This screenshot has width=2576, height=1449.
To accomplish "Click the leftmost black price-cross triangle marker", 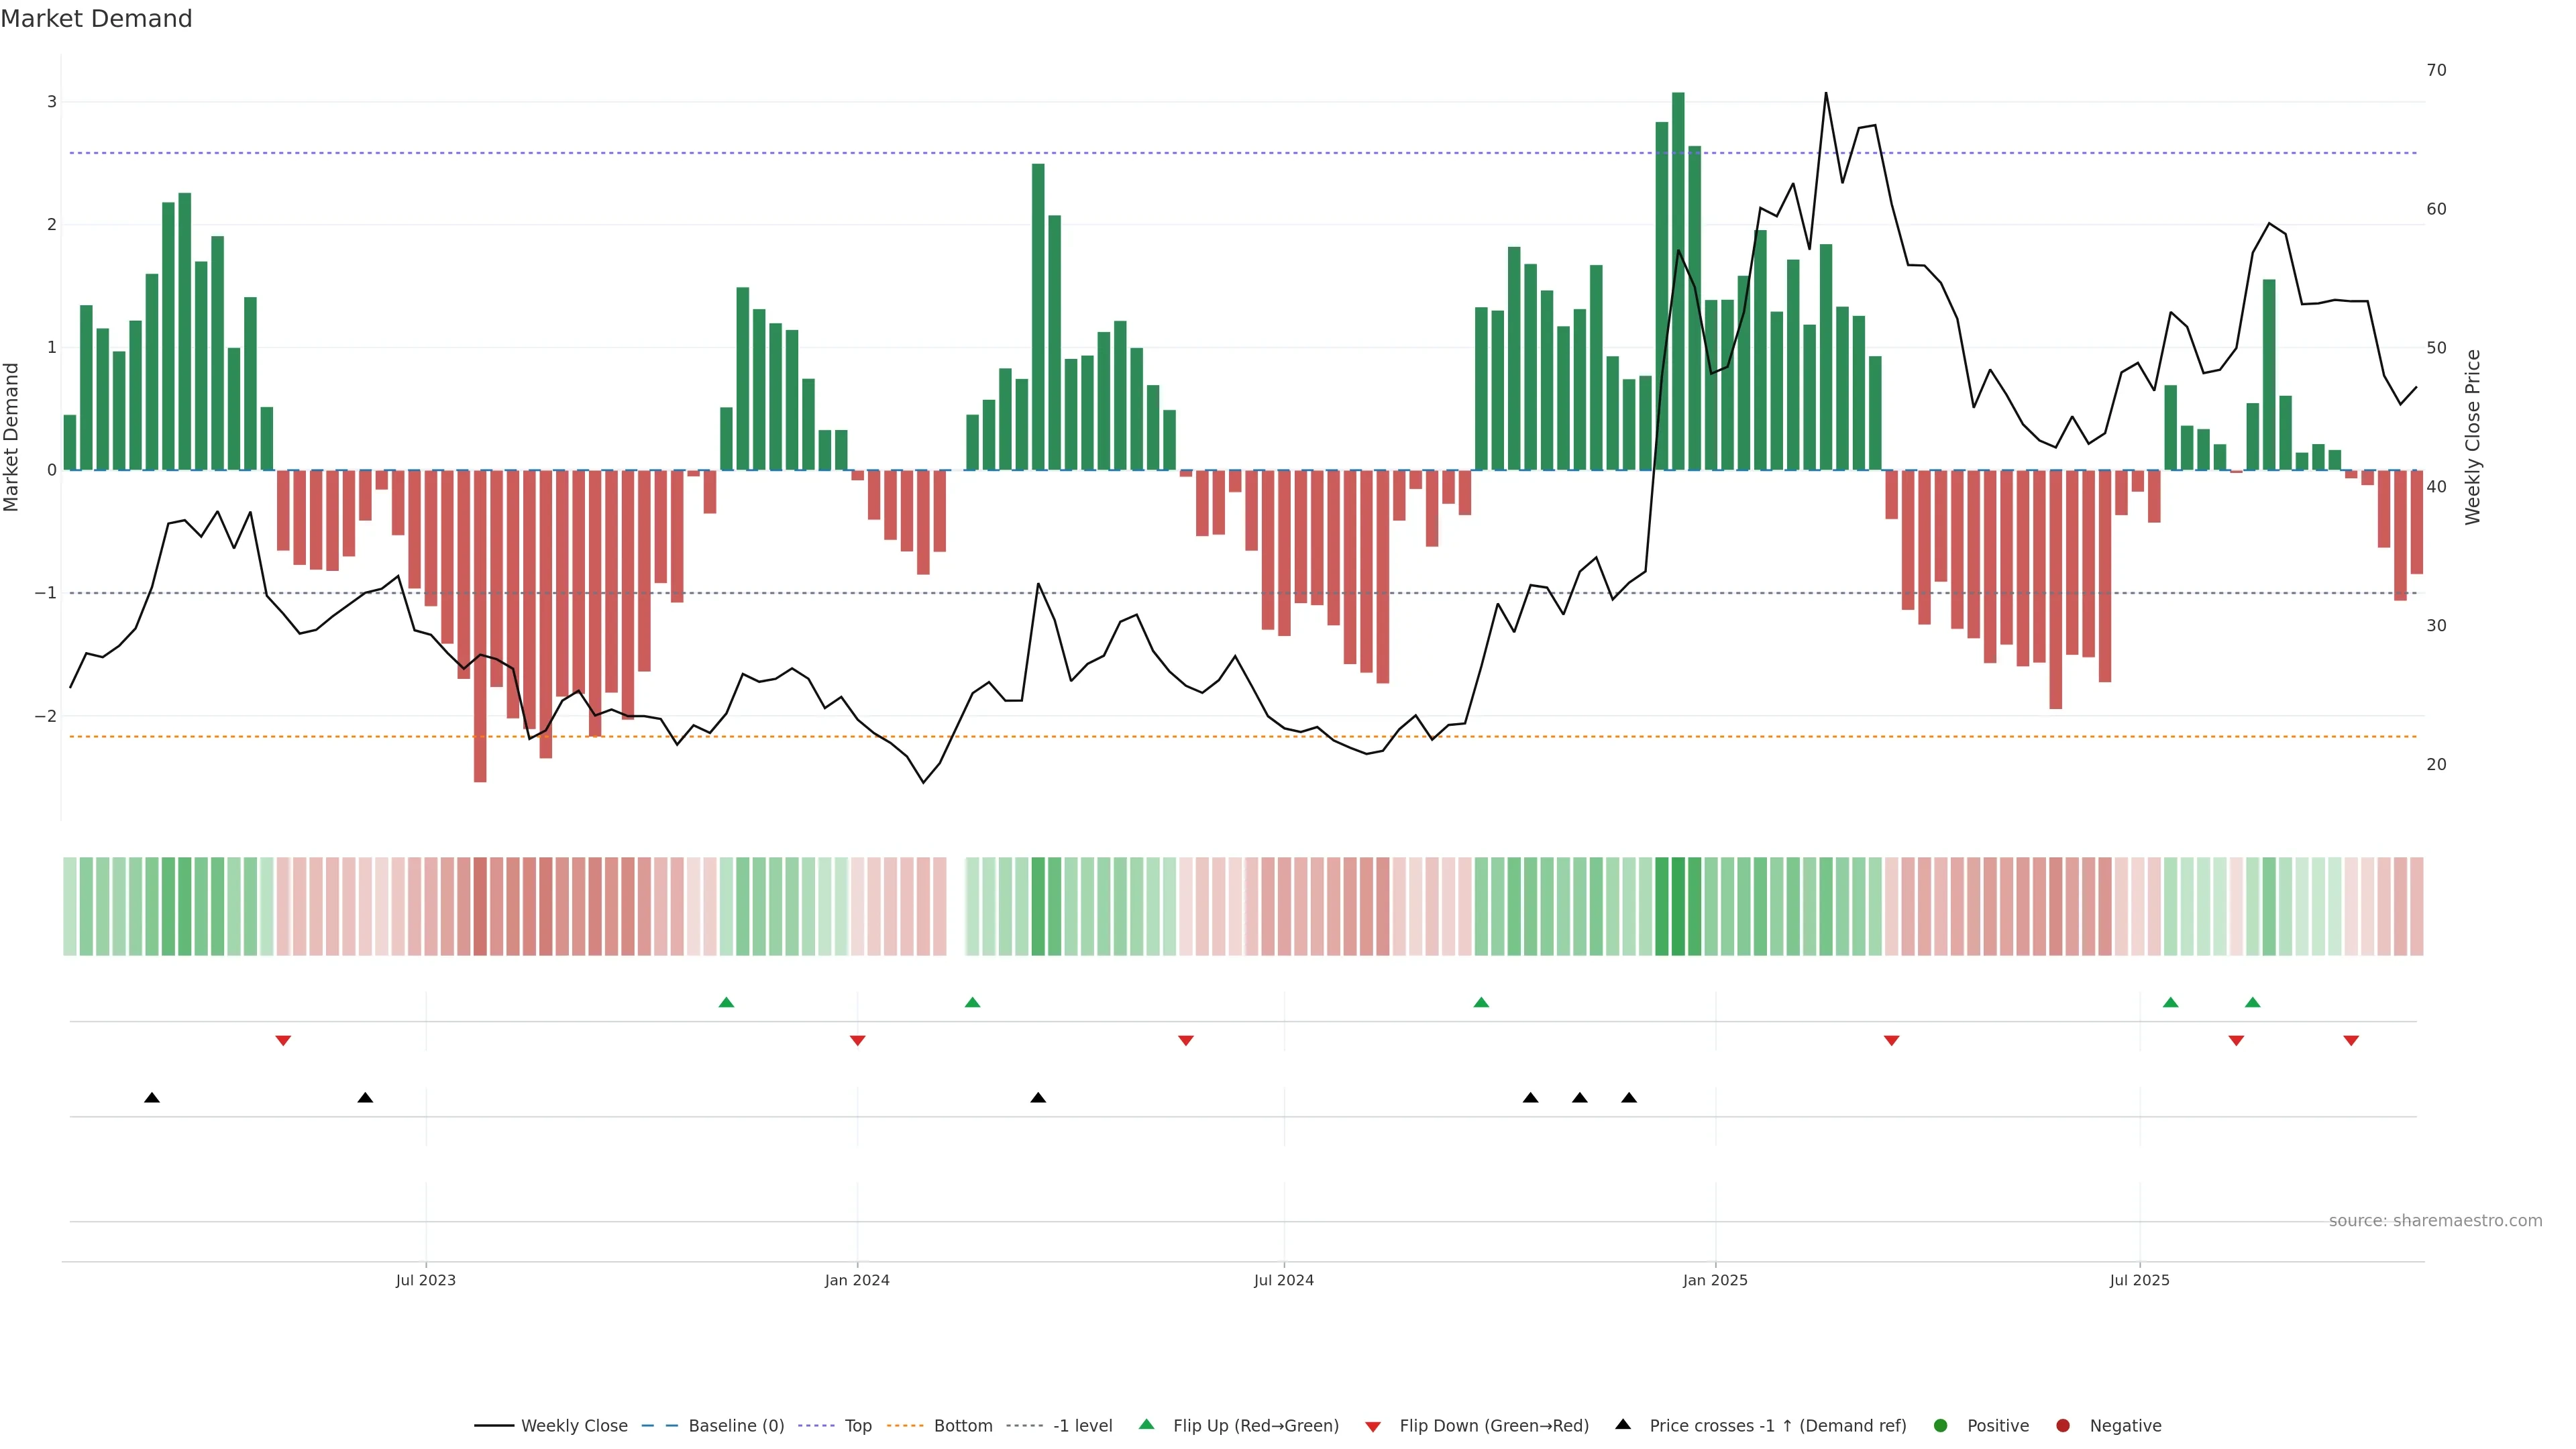I will (x=152, y=1098).
